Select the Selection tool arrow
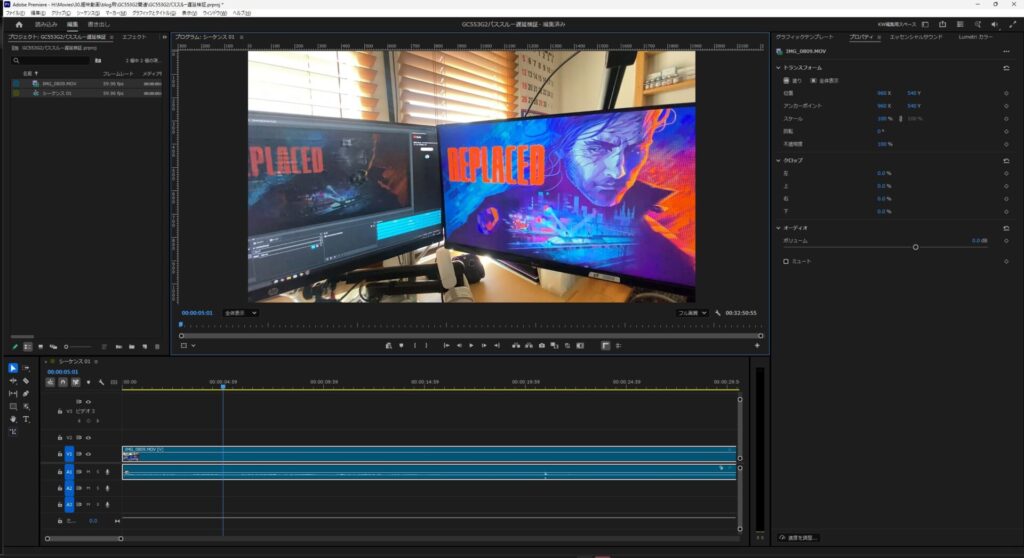 13,368
